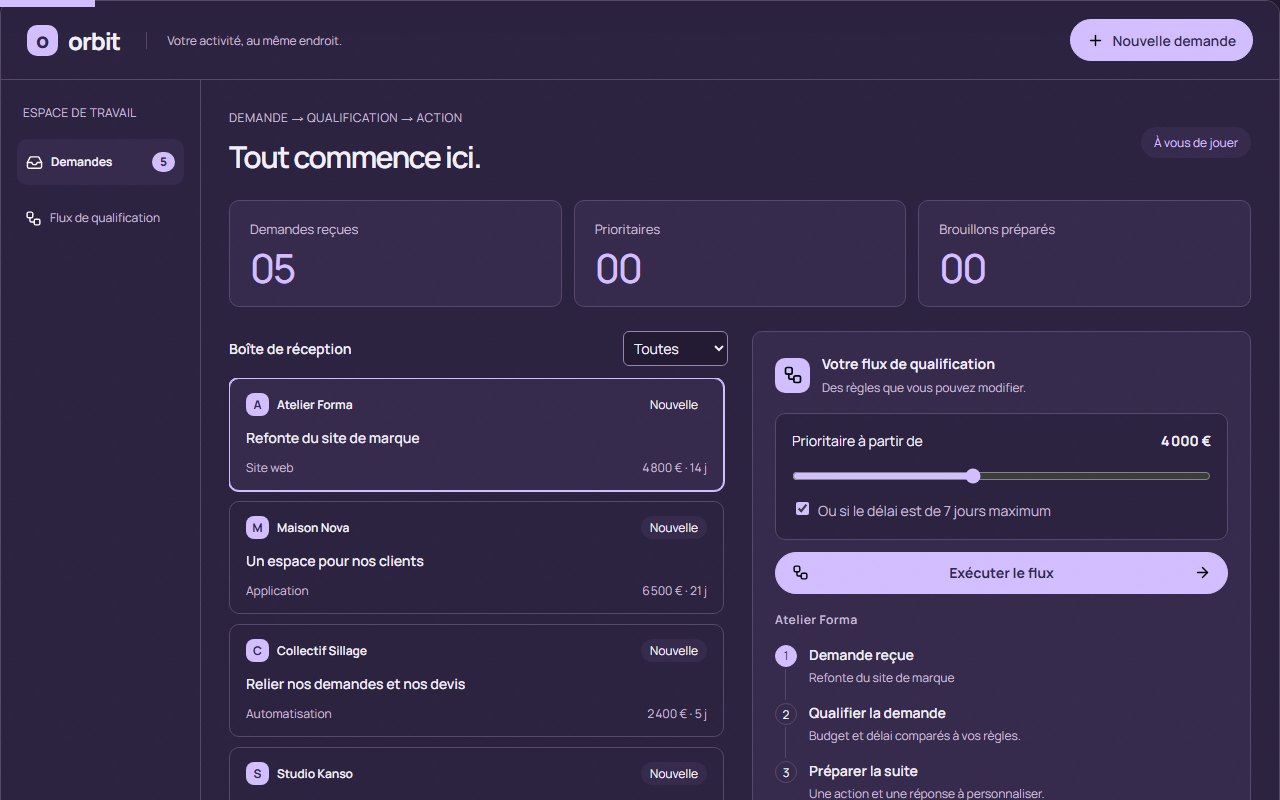Click the 6500 € · 21 j text
Viewport: 1280px width, 800px height.
click(x=674, y=591)
